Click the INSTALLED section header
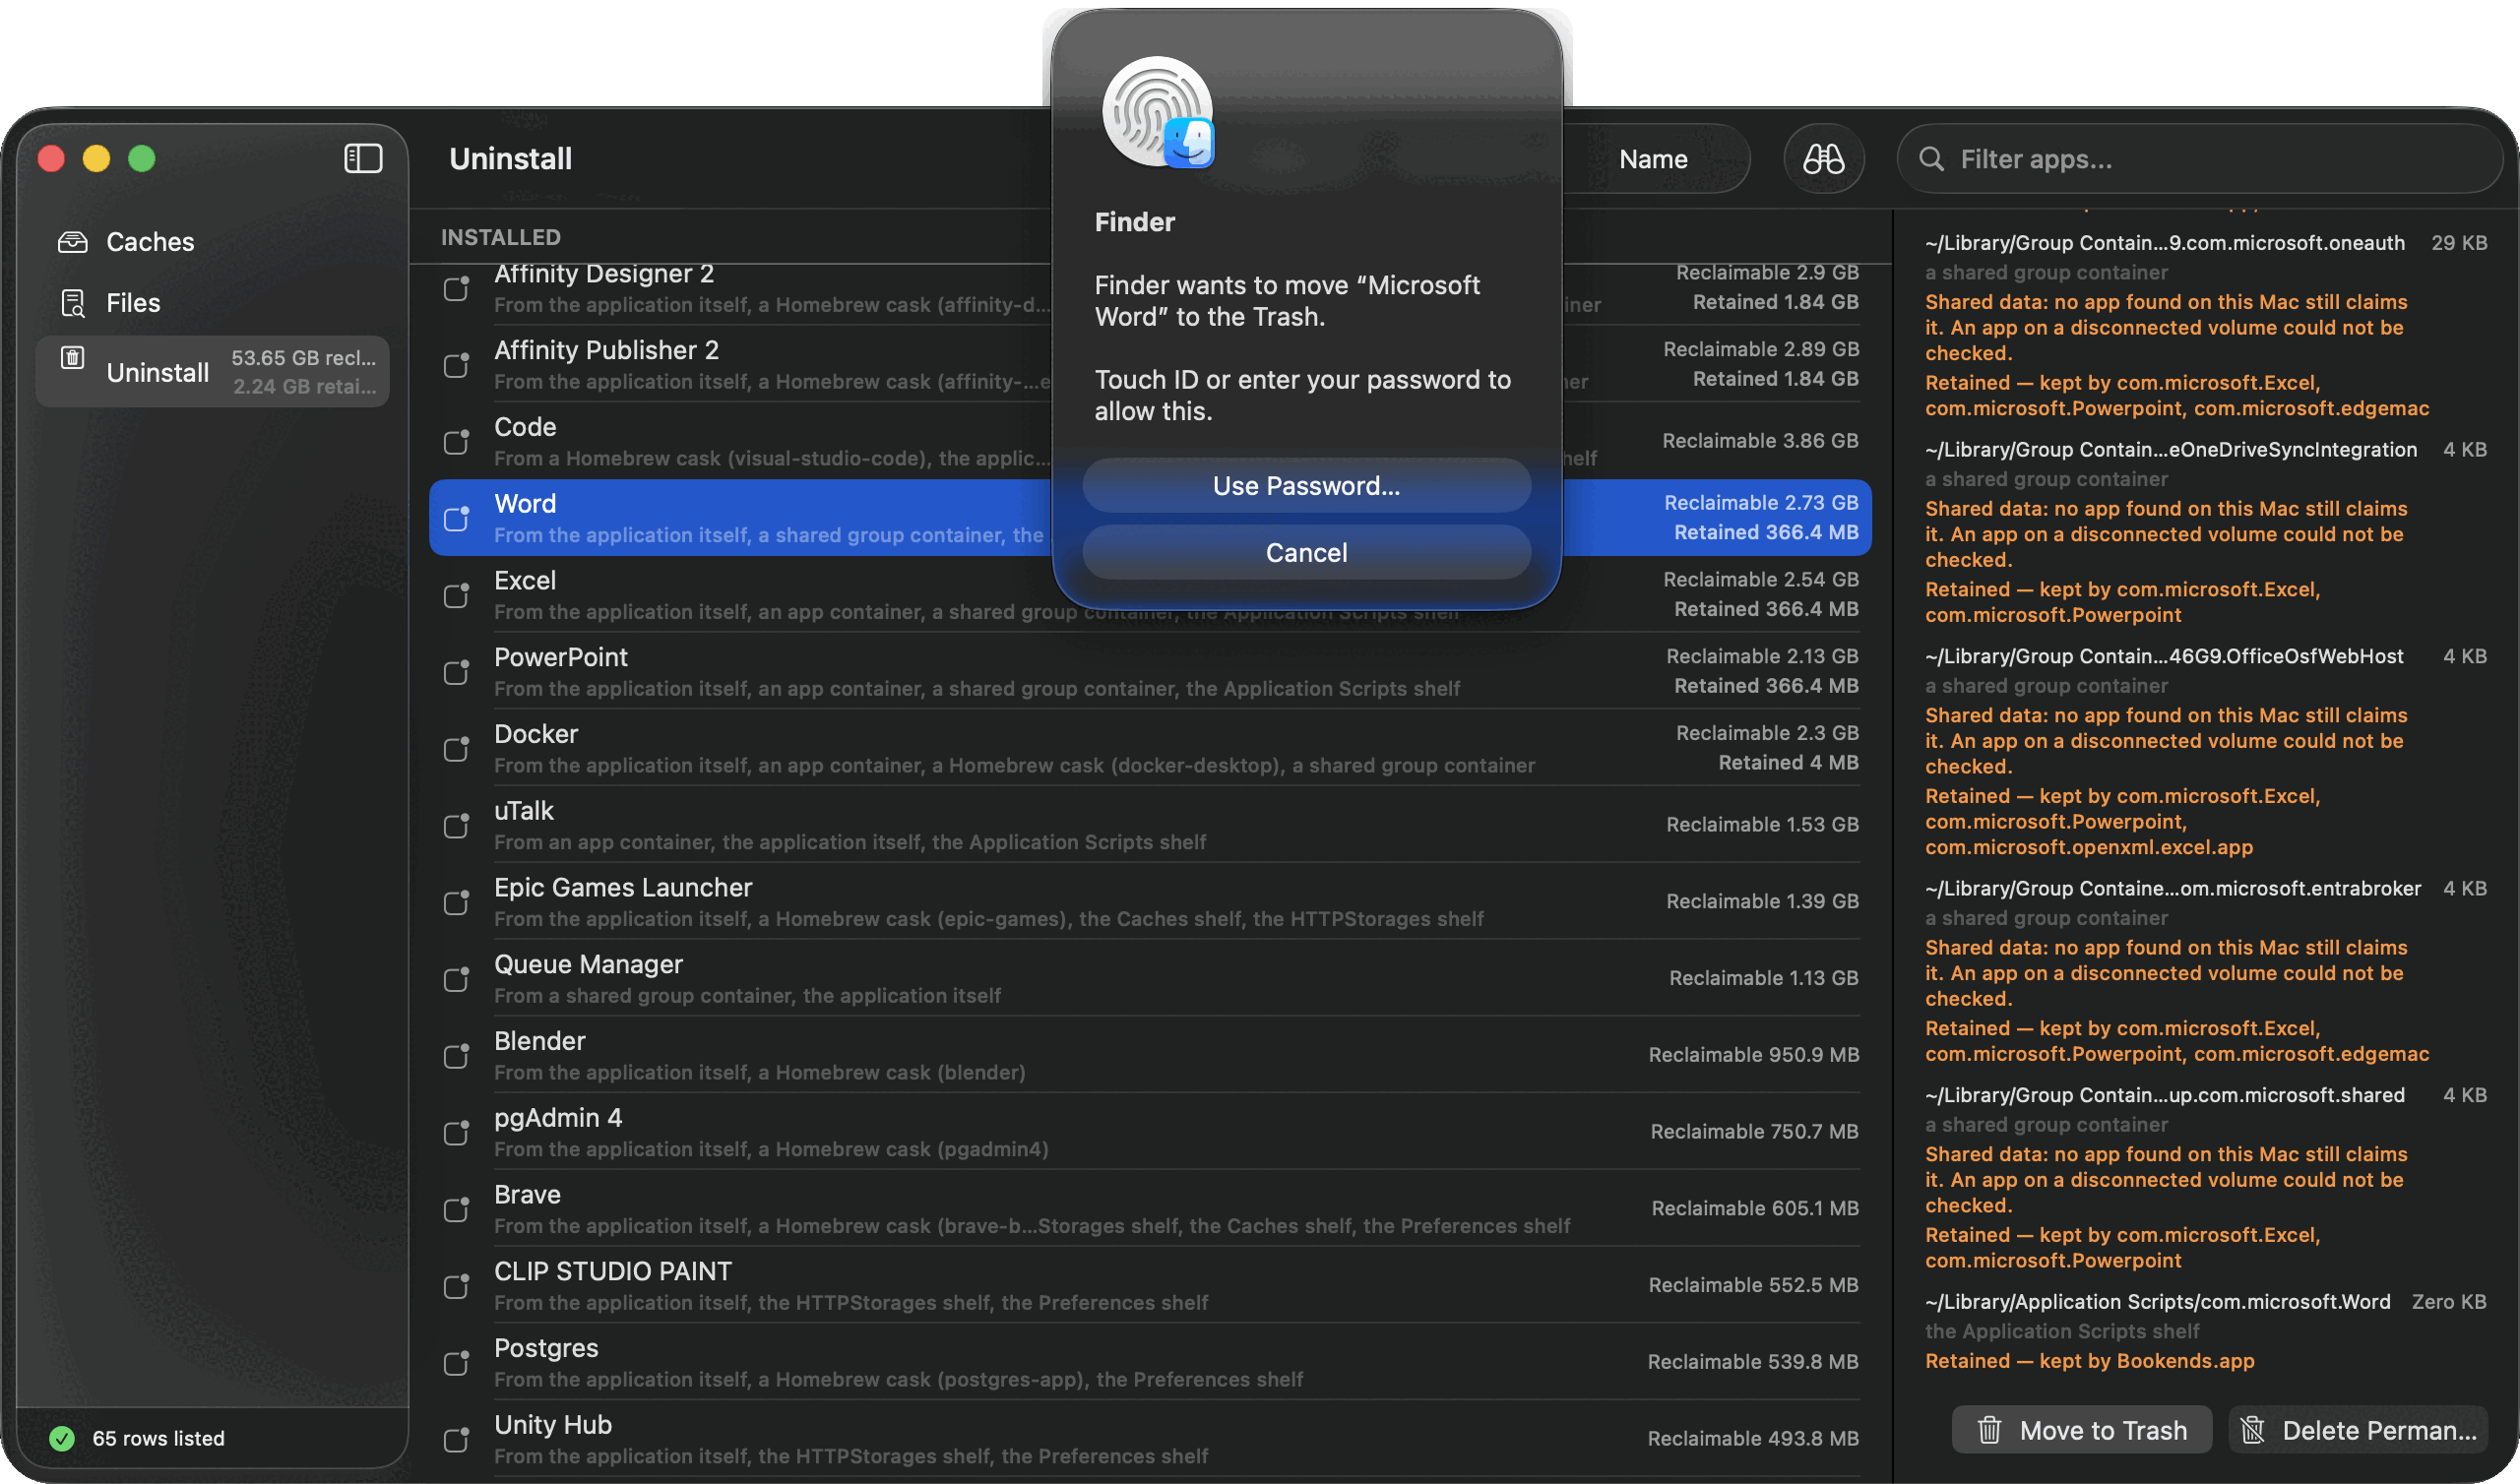The height and width of the screenshot is (1484, 2520). (x=501, y=237)
